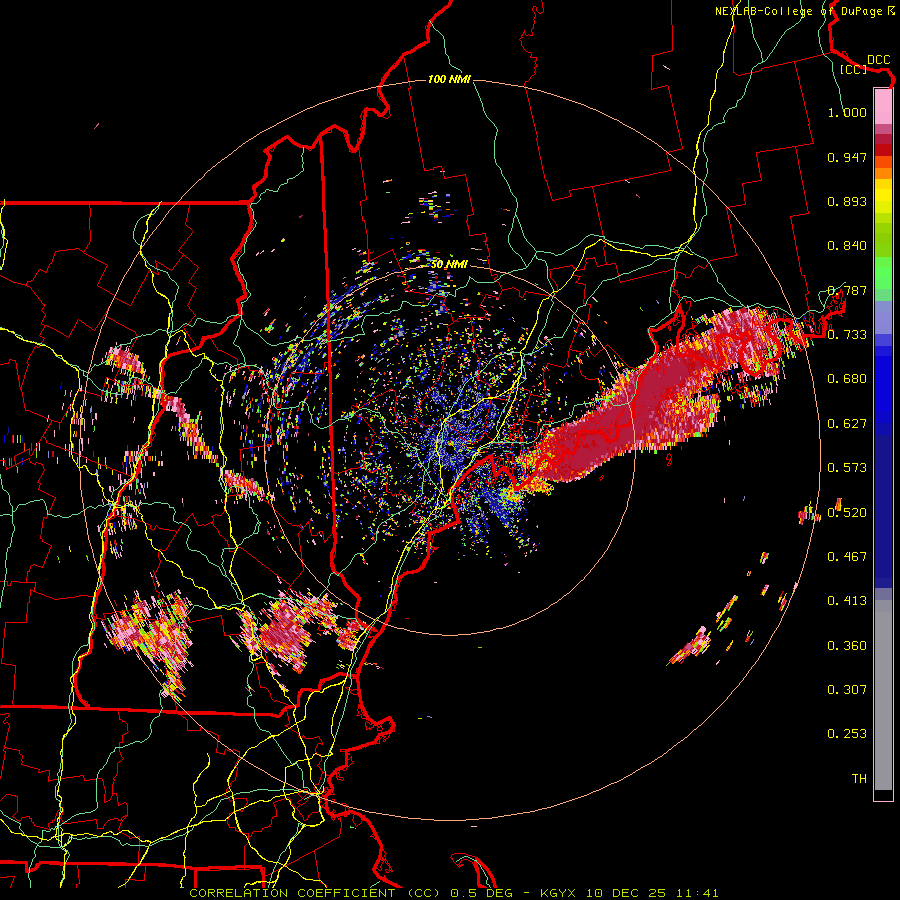This screenshot has height=900, width=900.
Task: Click the gray lower segment of color bar
Action: [x=883, y=695]
